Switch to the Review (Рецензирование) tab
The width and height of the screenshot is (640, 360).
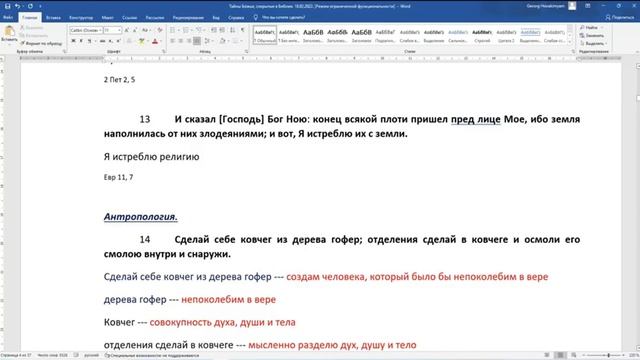(x=188, y=18)
